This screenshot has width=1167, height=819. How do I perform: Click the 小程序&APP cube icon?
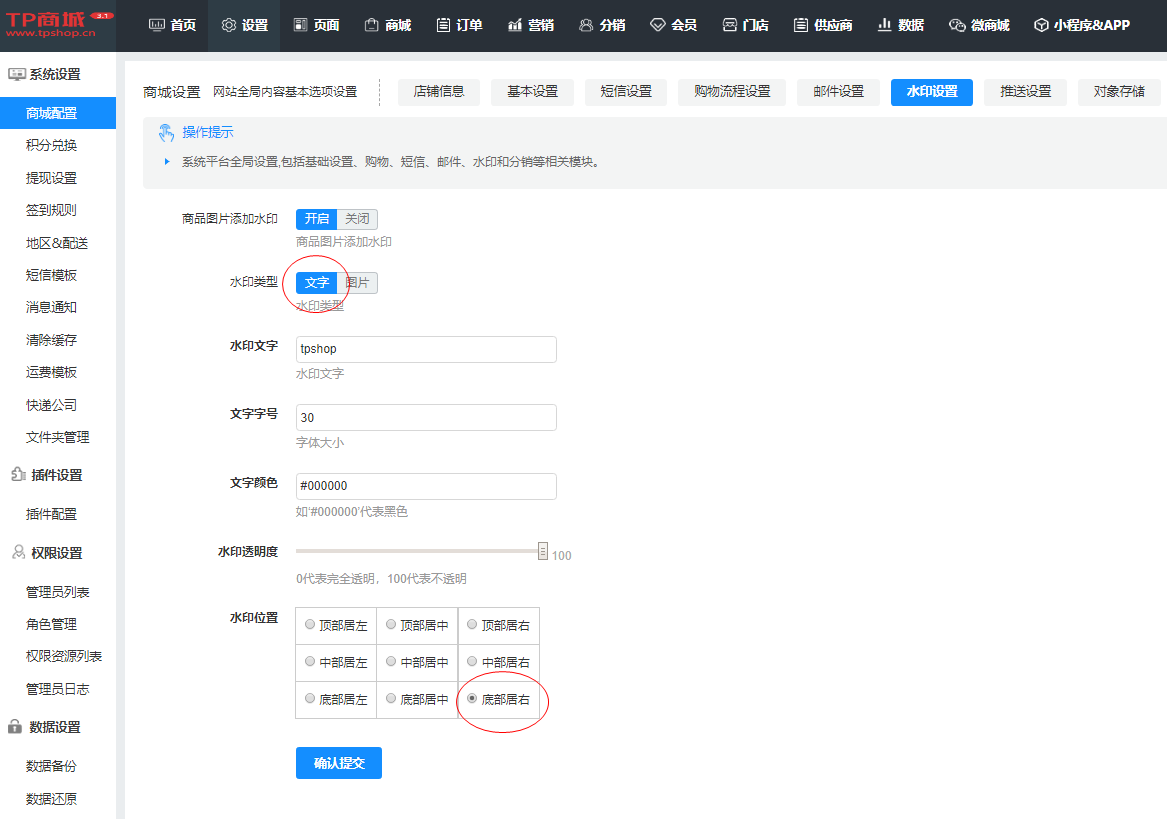coord(1041,25)
